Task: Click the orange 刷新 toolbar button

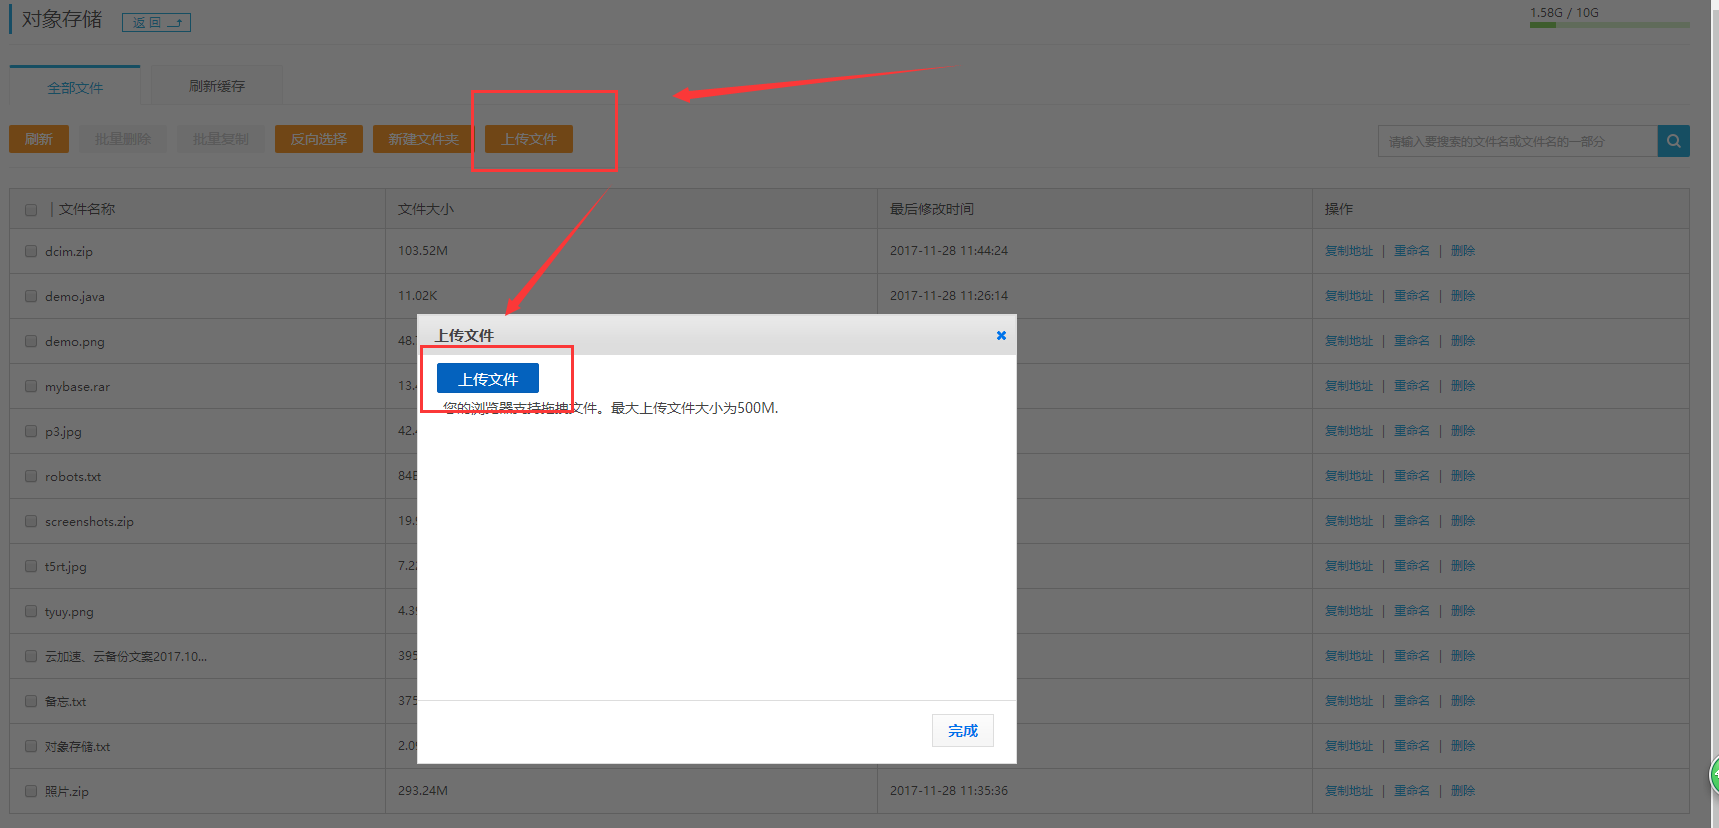Action: [x=39, y=139]
